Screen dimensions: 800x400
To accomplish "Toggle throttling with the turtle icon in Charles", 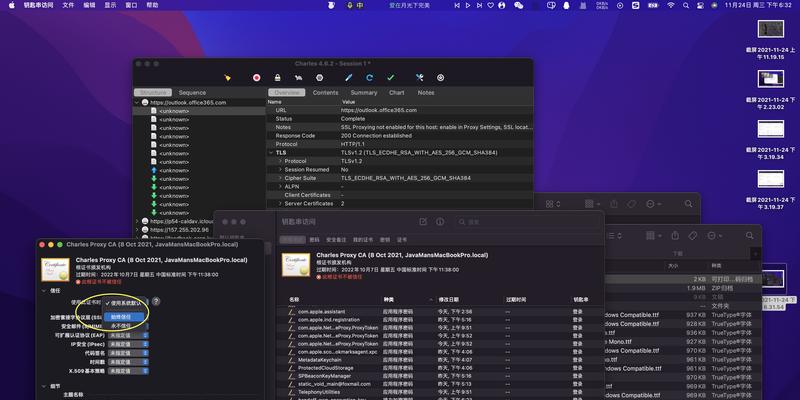I will coord(298,78).
